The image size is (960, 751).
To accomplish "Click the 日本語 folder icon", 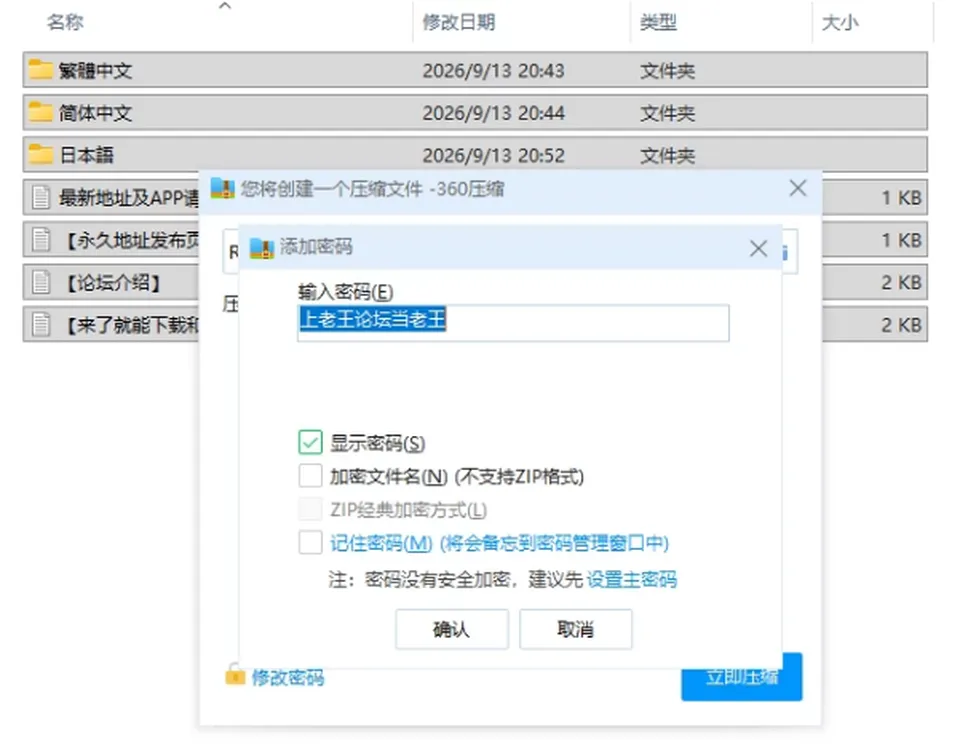I will coord(40,154).
